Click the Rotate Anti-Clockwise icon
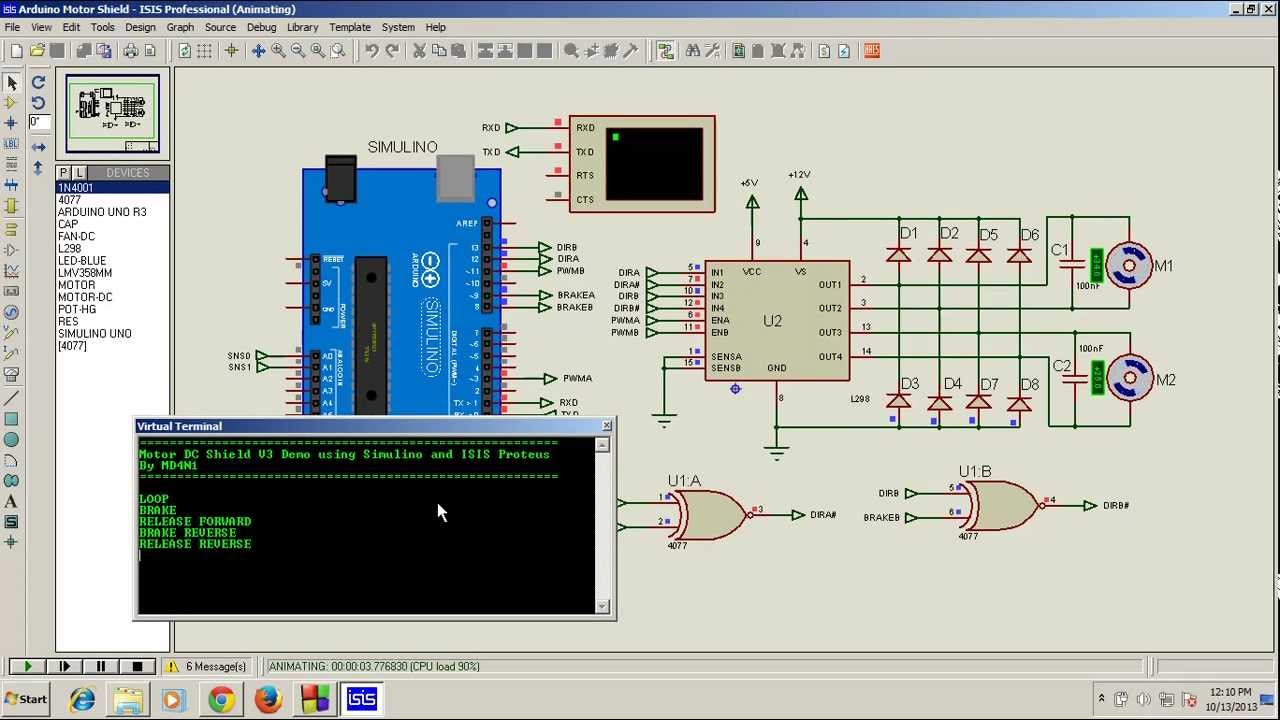Screen dimensions: 1280x720 click(38, 103)
